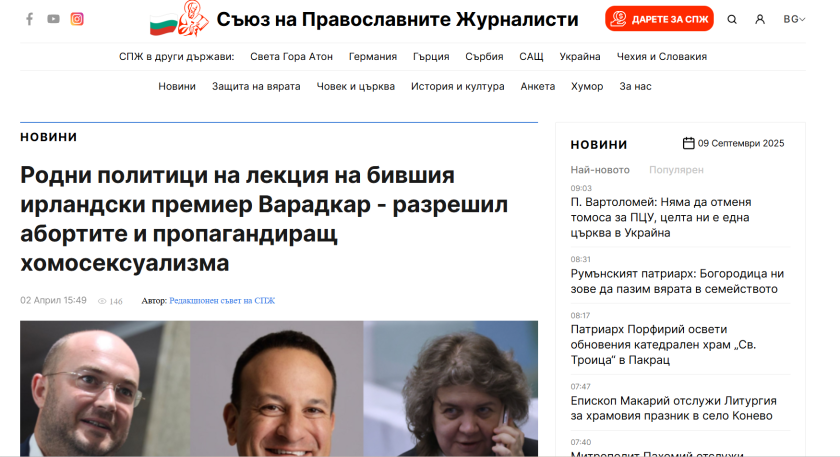This screenshot has width=840, height=457.
Task: Open the Света Гора Атон country link
Action: point(291,57)
